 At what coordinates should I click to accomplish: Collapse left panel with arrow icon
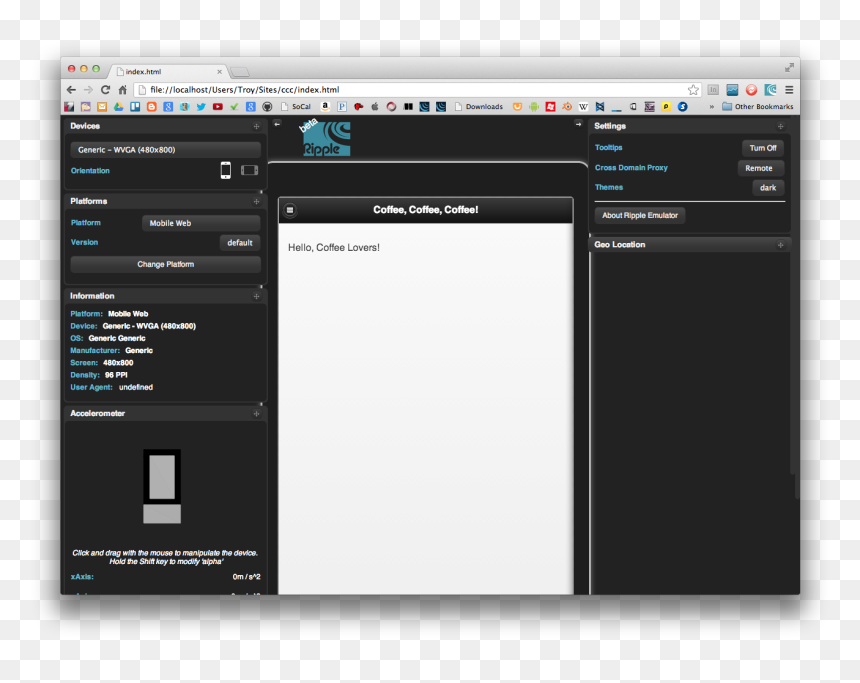(278, 125)
